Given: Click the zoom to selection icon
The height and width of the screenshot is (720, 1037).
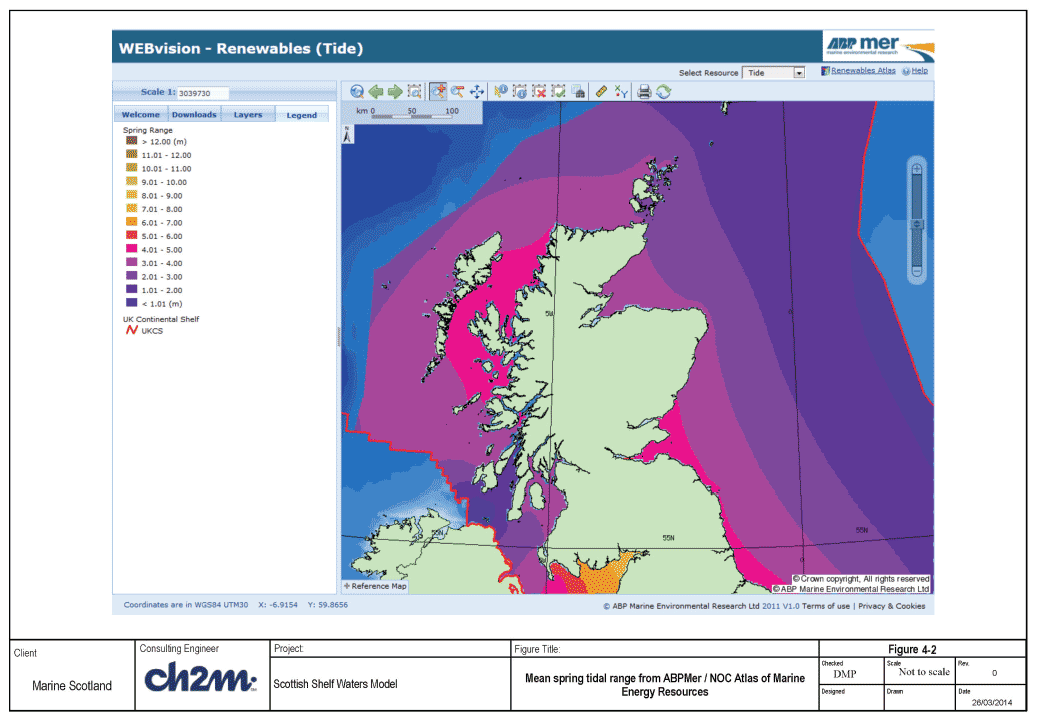Looking at the screenshot, I should [415, 92].
